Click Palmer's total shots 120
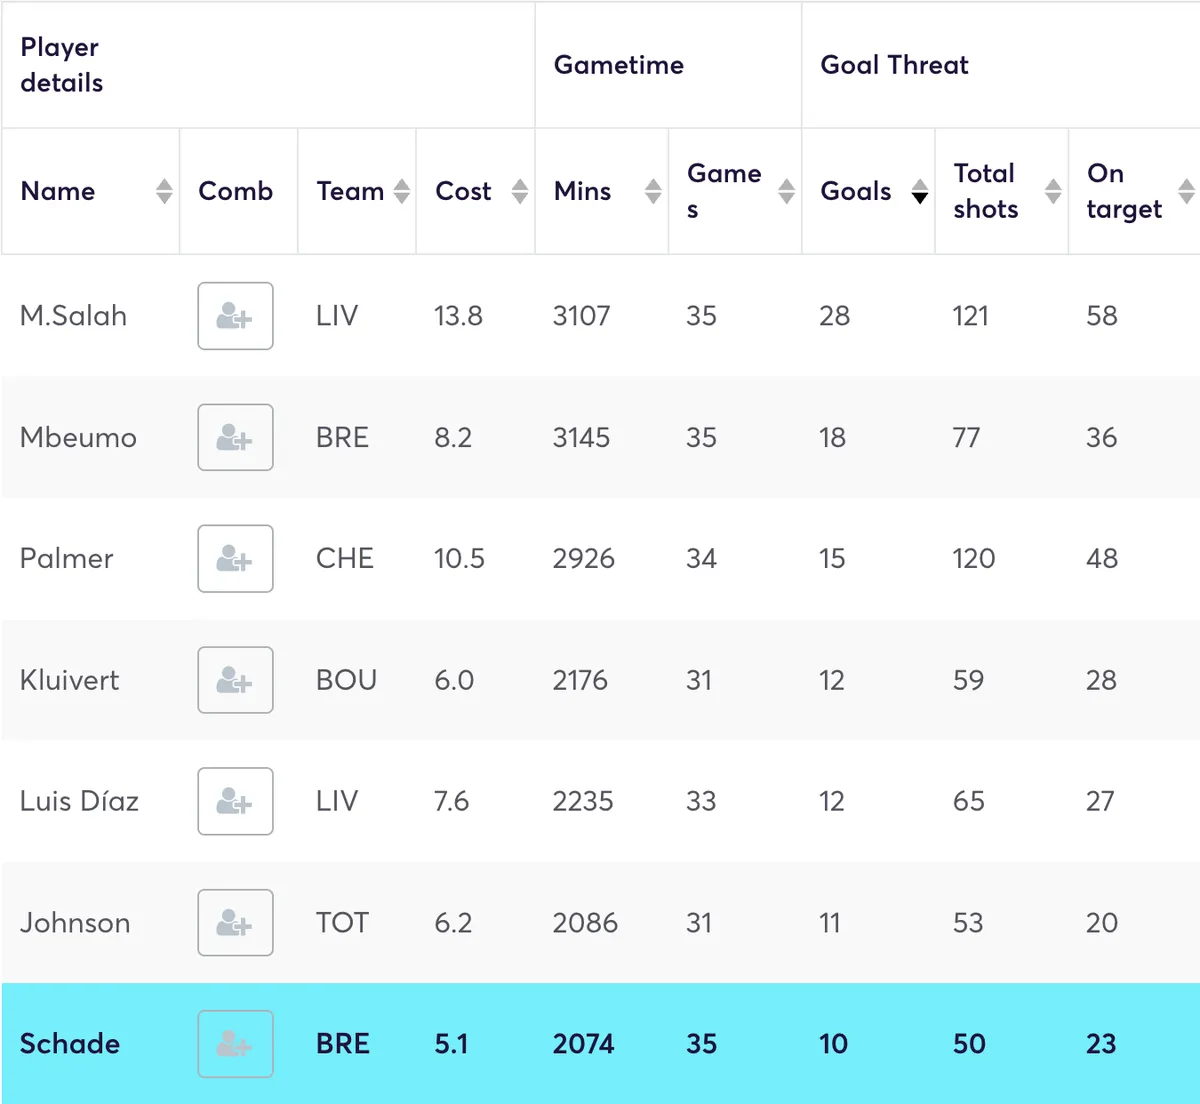The height and width of the screenshot is (1104, 1200). 974,559
